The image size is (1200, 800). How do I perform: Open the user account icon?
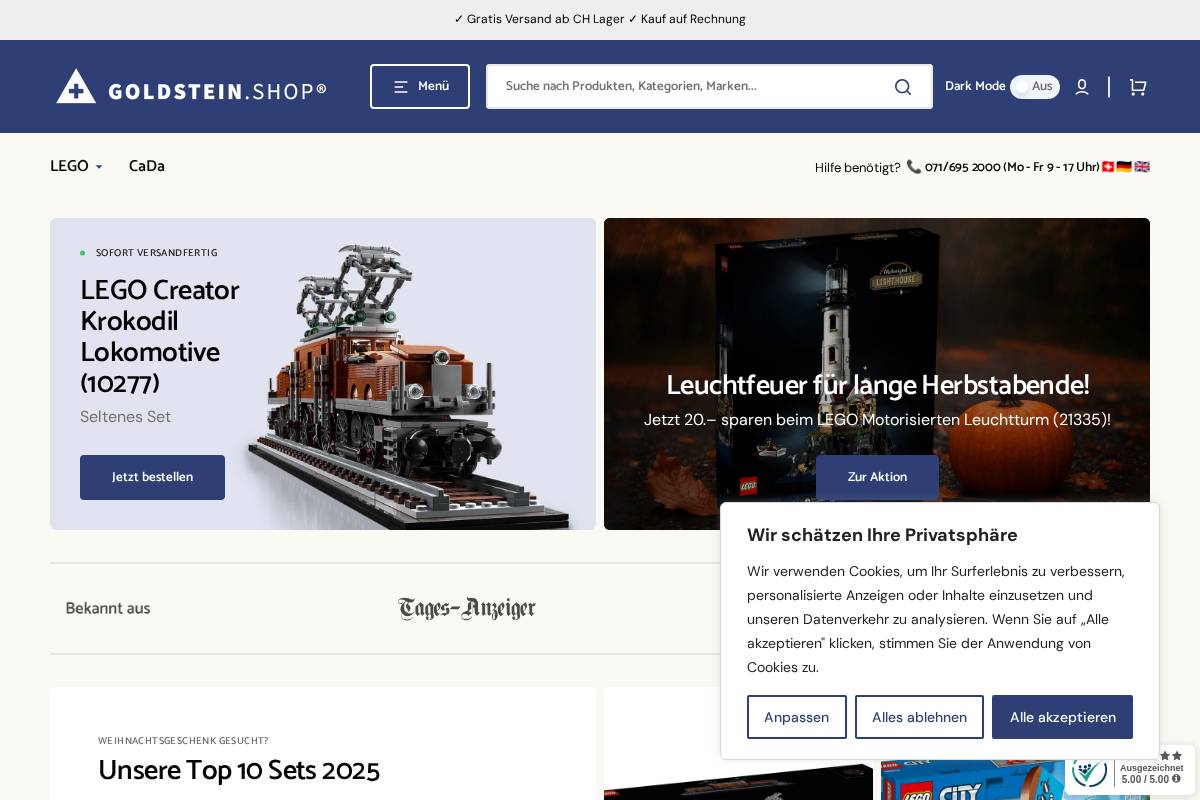pos(1082,86)
